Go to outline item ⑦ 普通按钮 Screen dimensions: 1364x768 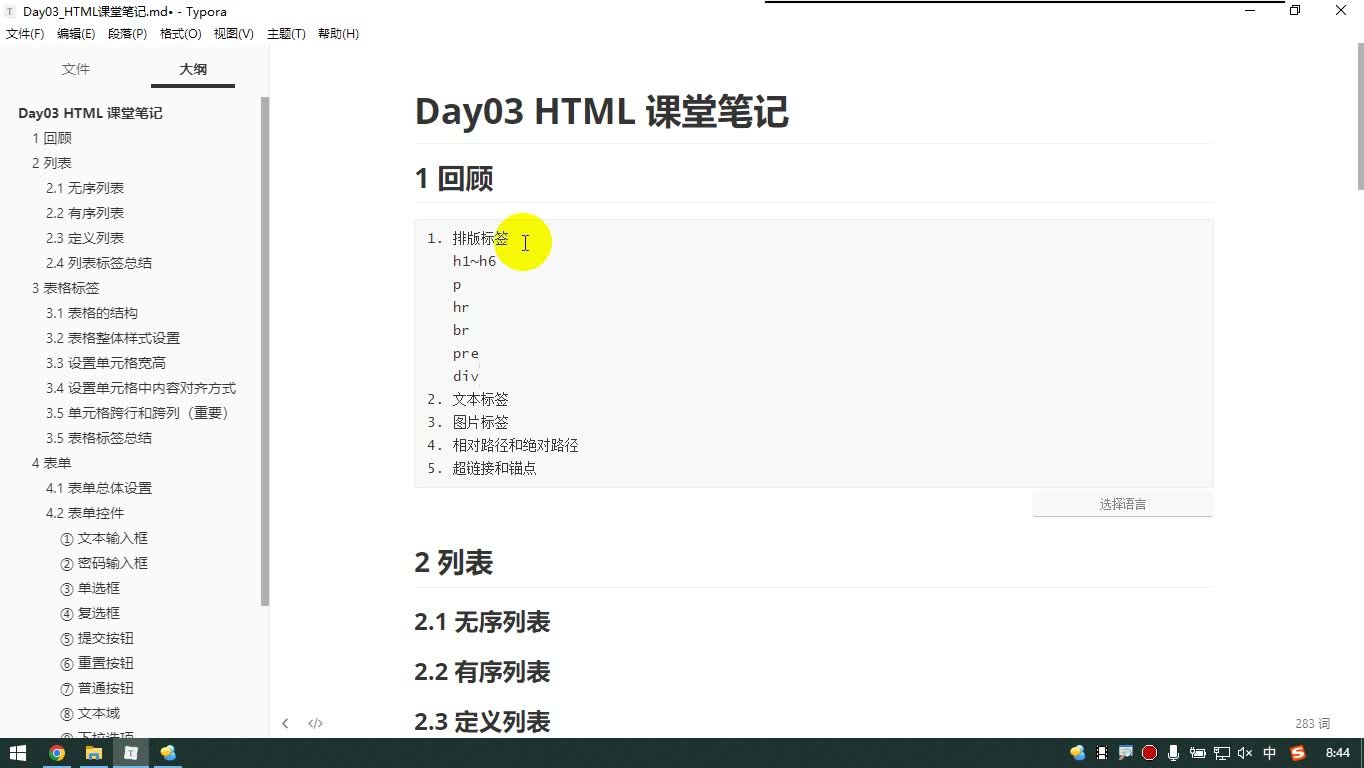pos(97,688)
